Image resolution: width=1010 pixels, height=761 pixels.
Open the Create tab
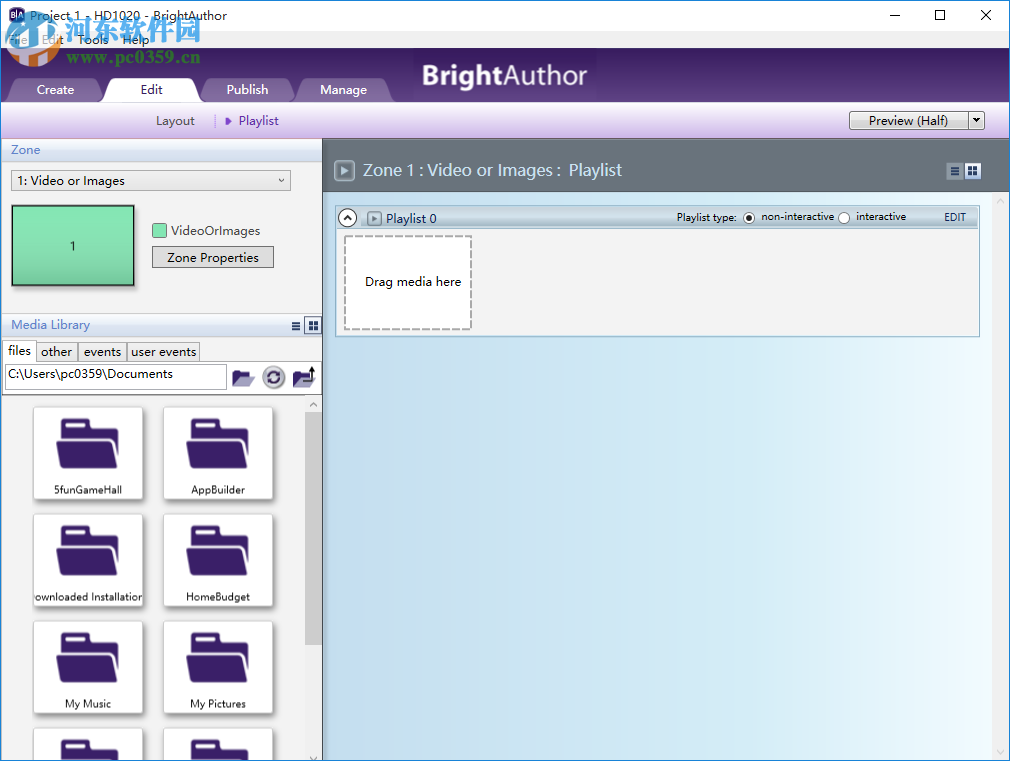pyautogui.click(x=55, y=90)
